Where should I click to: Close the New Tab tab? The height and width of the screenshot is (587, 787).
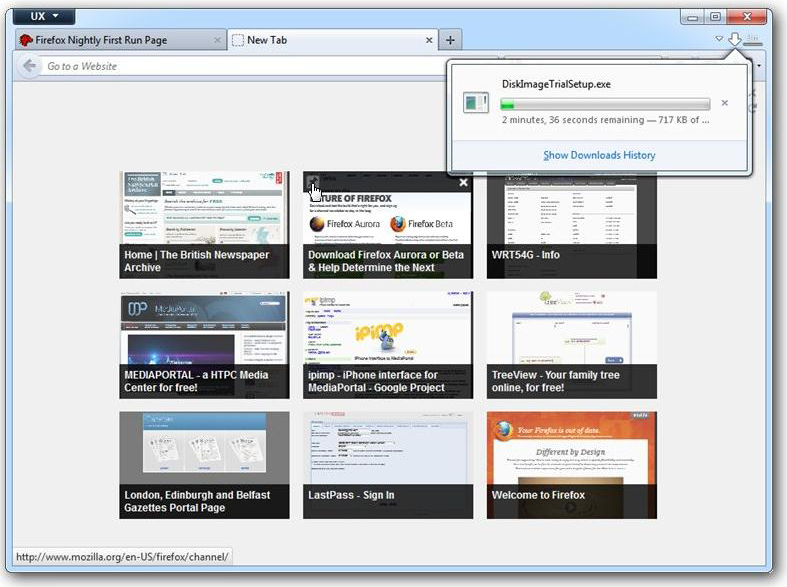pos(429,40)
